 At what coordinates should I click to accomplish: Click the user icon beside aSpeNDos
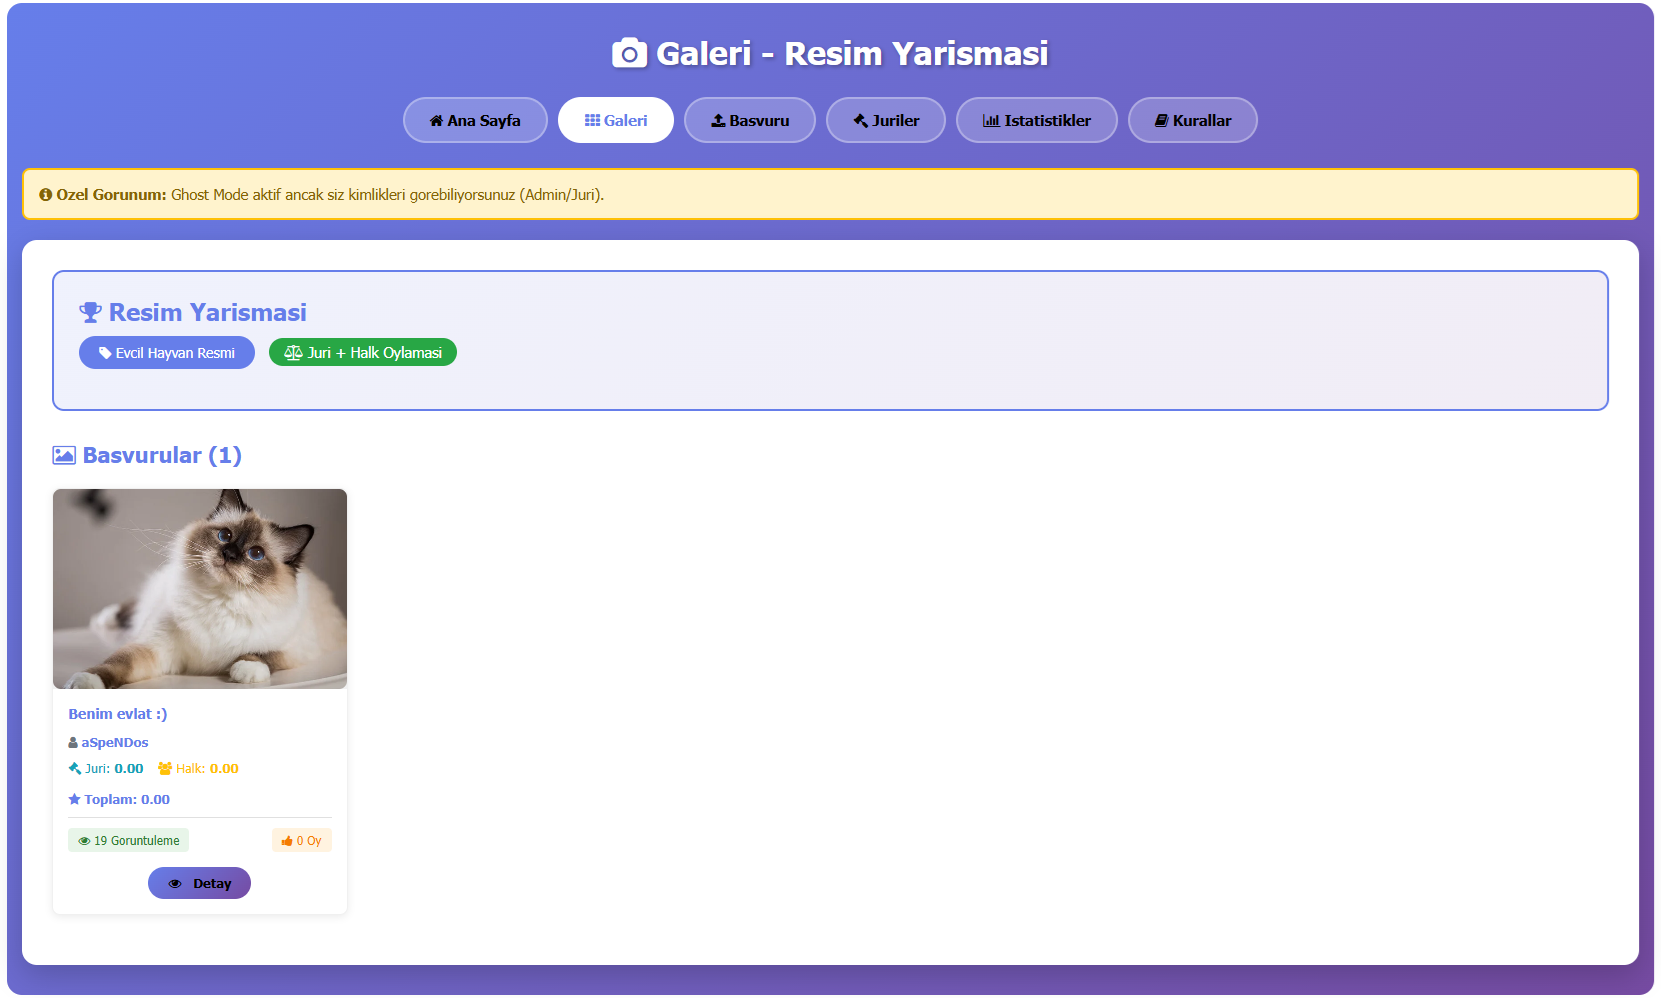pos(73,743)
